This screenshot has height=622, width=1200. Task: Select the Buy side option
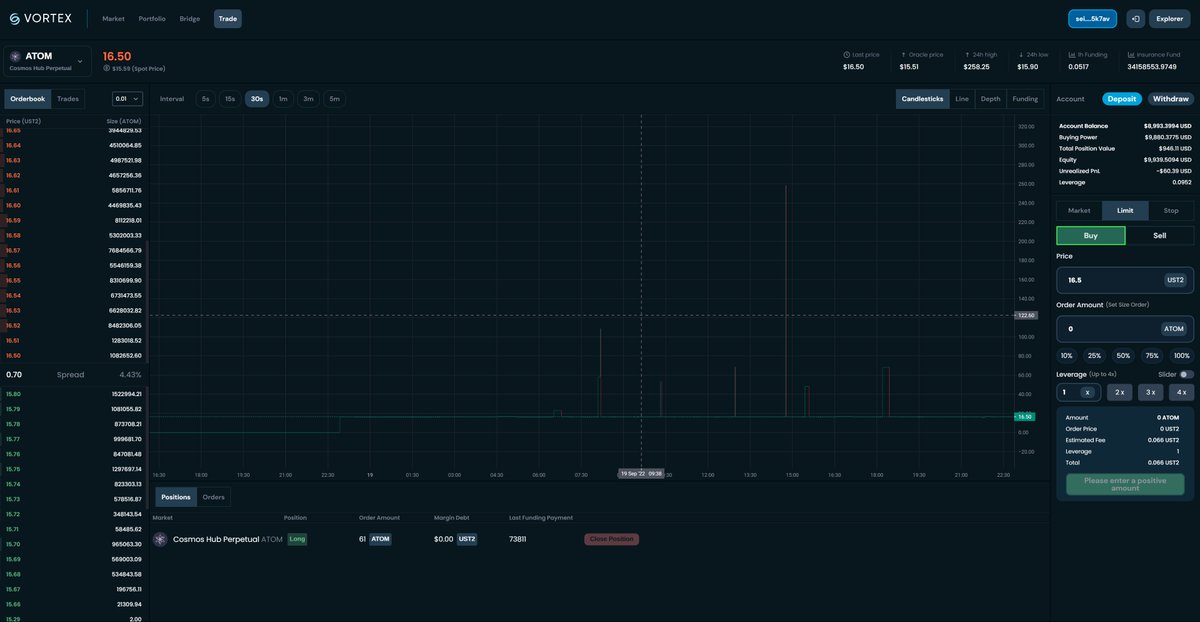[x=1091, y=235]
